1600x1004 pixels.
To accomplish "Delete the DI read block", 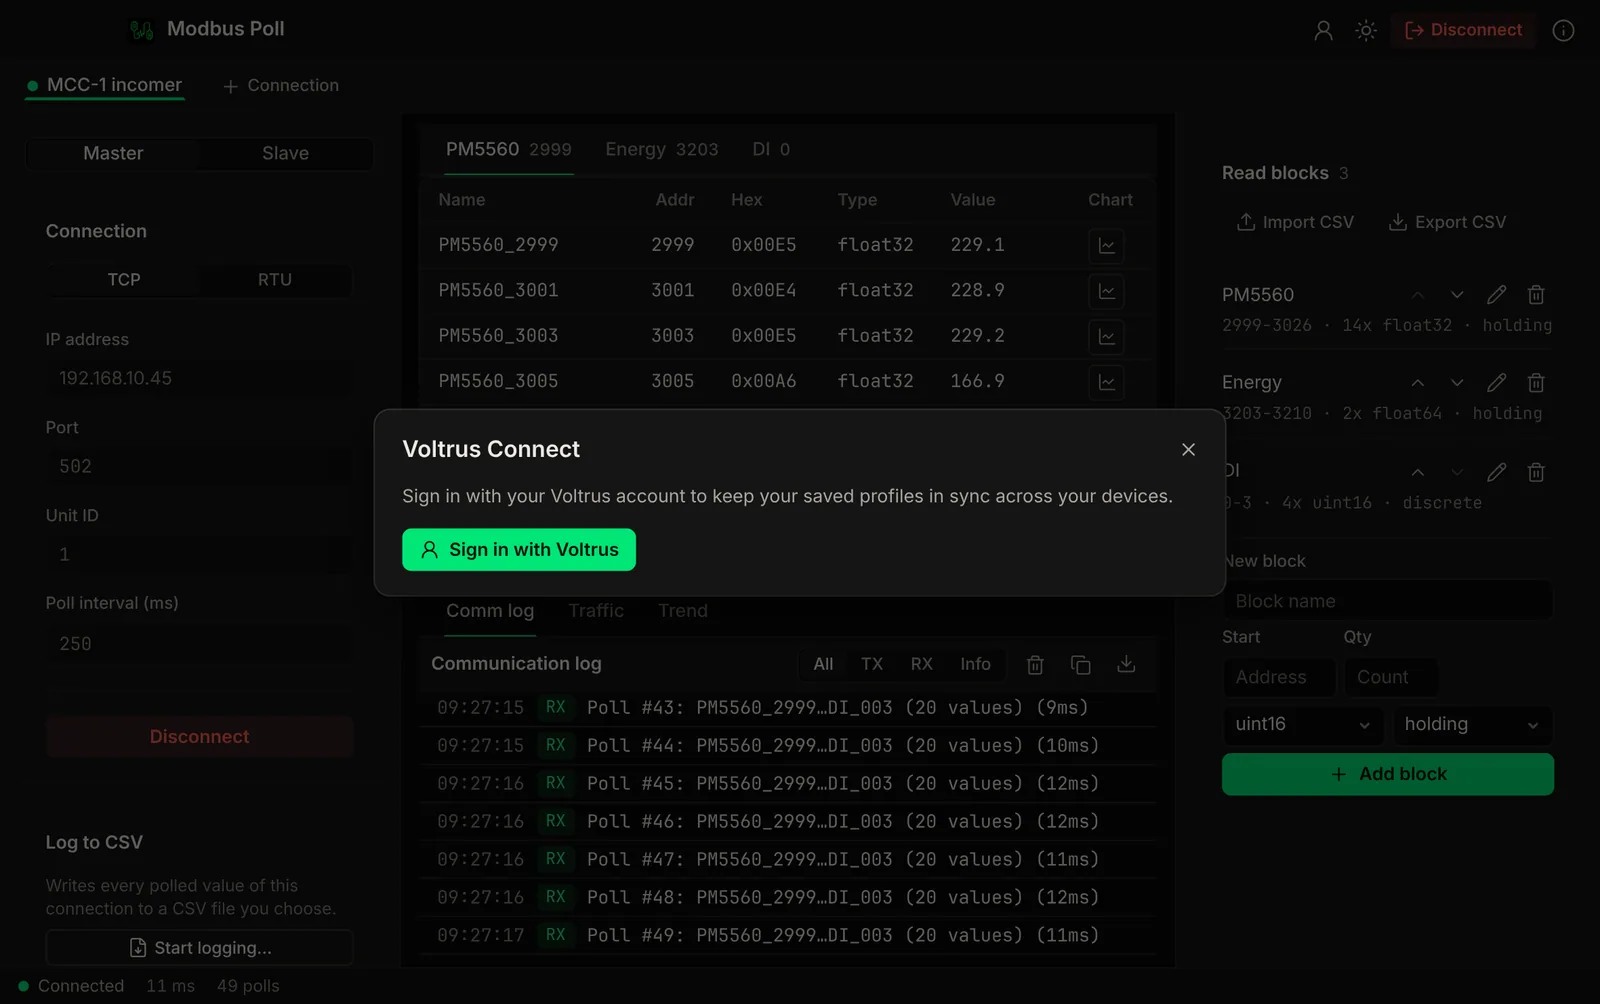I will point(1536,472).
